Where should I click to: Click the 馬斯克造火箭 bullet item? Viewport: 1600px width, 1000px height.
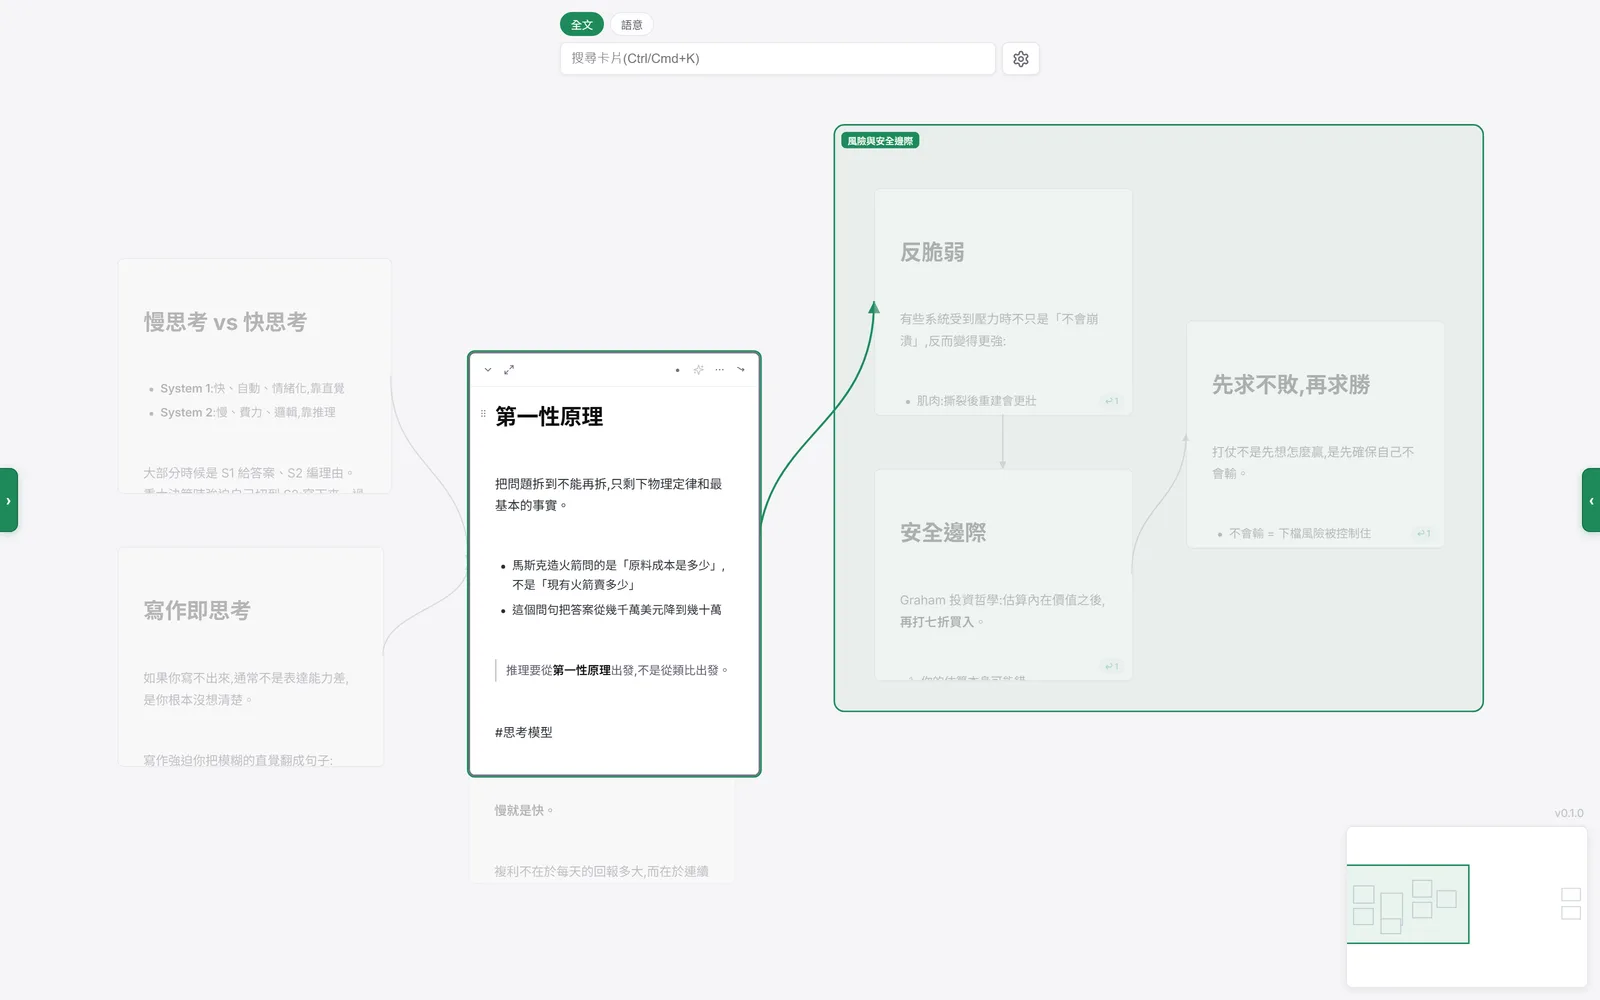[619, 575]
